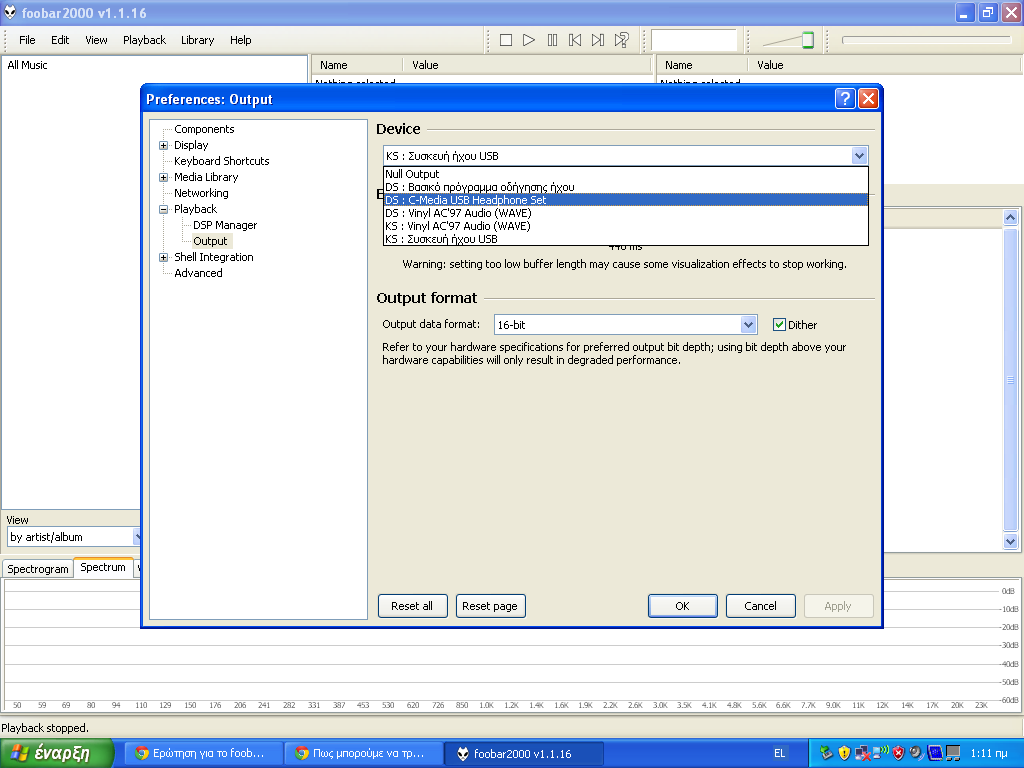This screenshot has height=768, width=1024.
Task: Click the Reset page button
Action: click(x=490, y=606)
